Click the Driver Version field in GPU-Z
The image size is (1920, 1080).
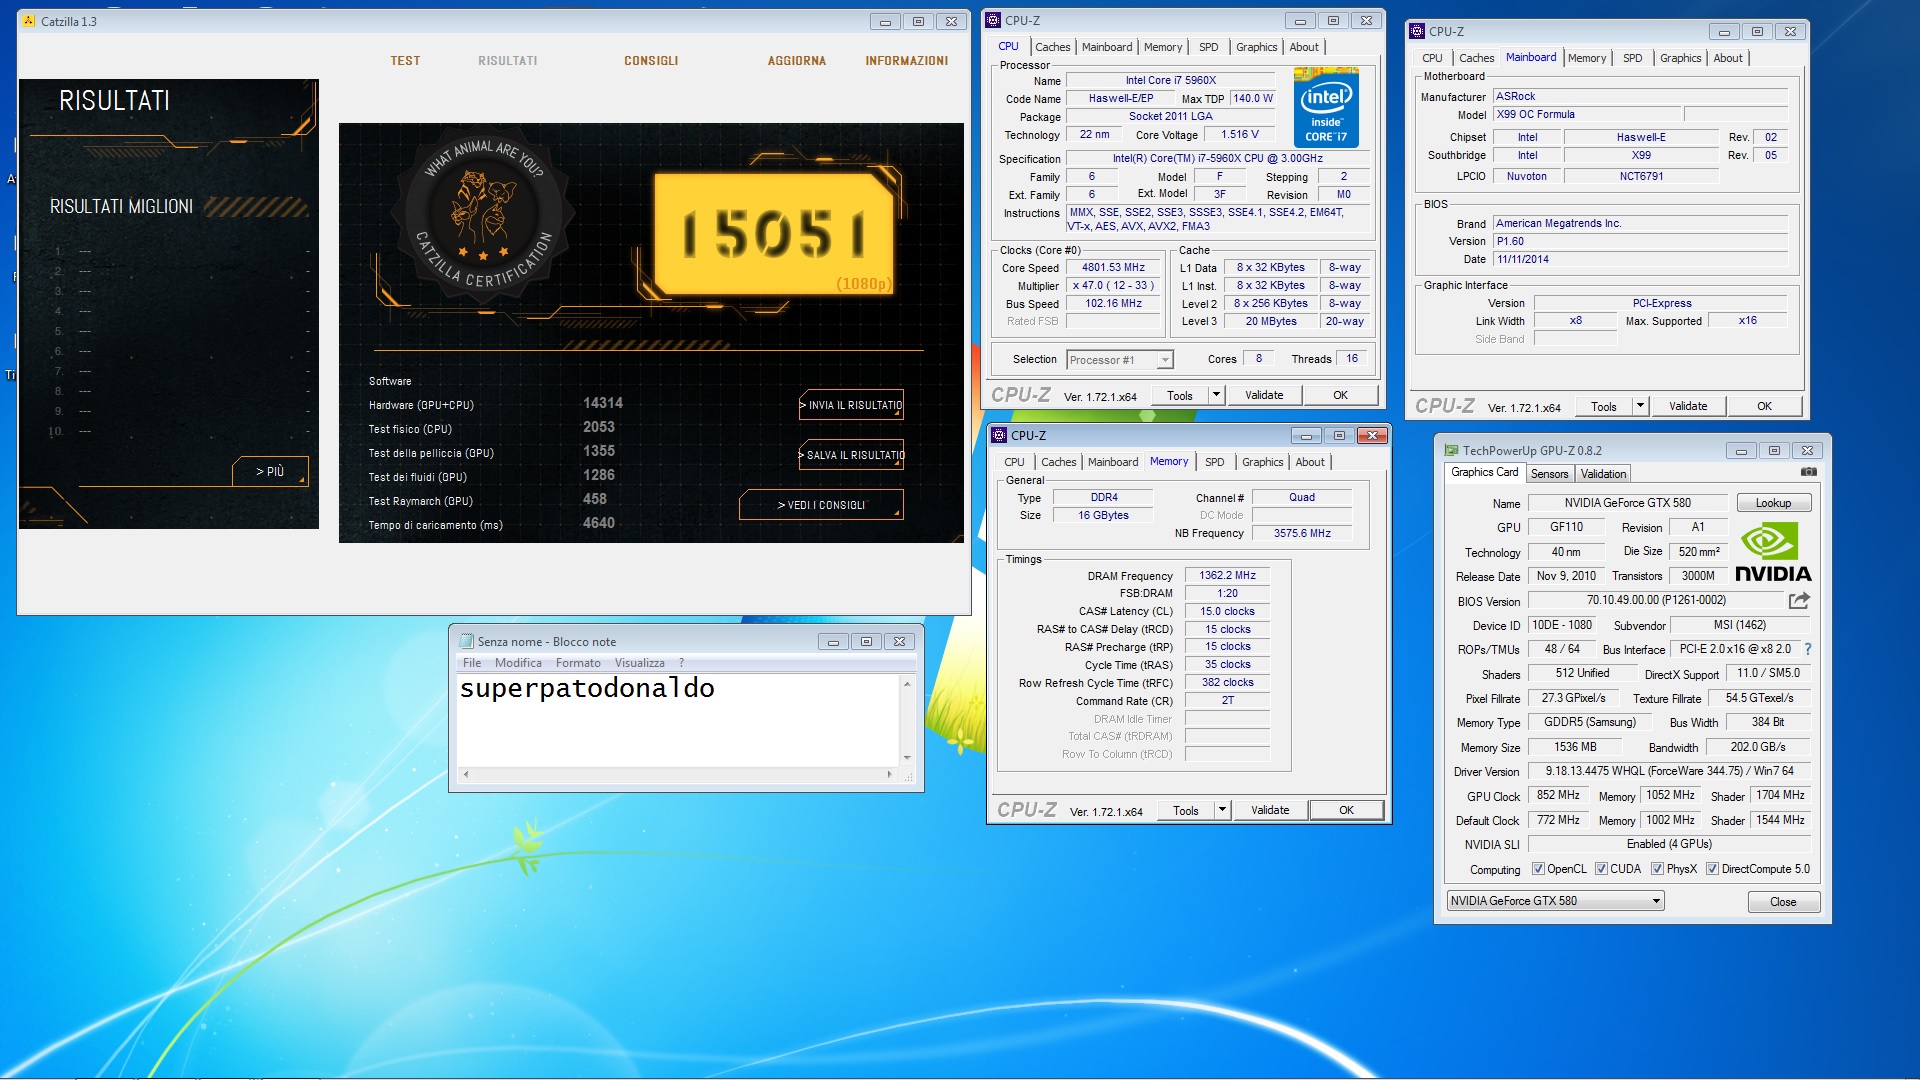click(1669, 772)
